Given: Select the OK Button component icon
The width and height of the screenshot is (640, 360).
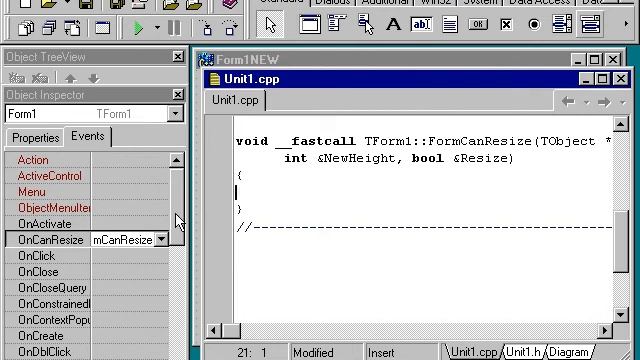Looking at the screenshot, I should click(x=478, y=24).
